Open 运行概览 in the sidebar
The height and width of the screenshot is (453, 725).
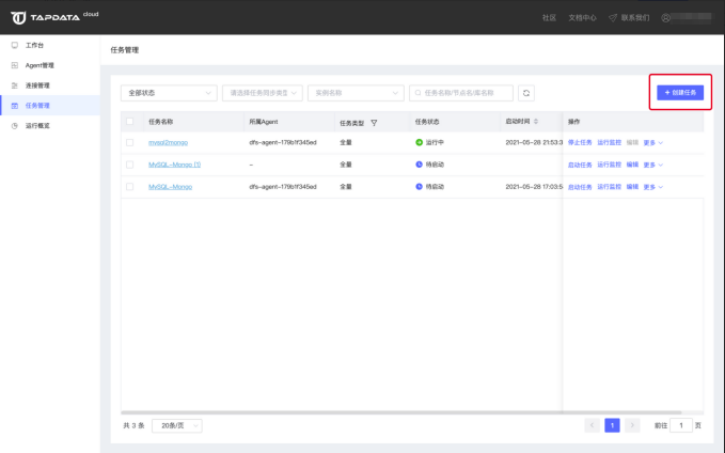pyautogui.click(x=37, y=126)
